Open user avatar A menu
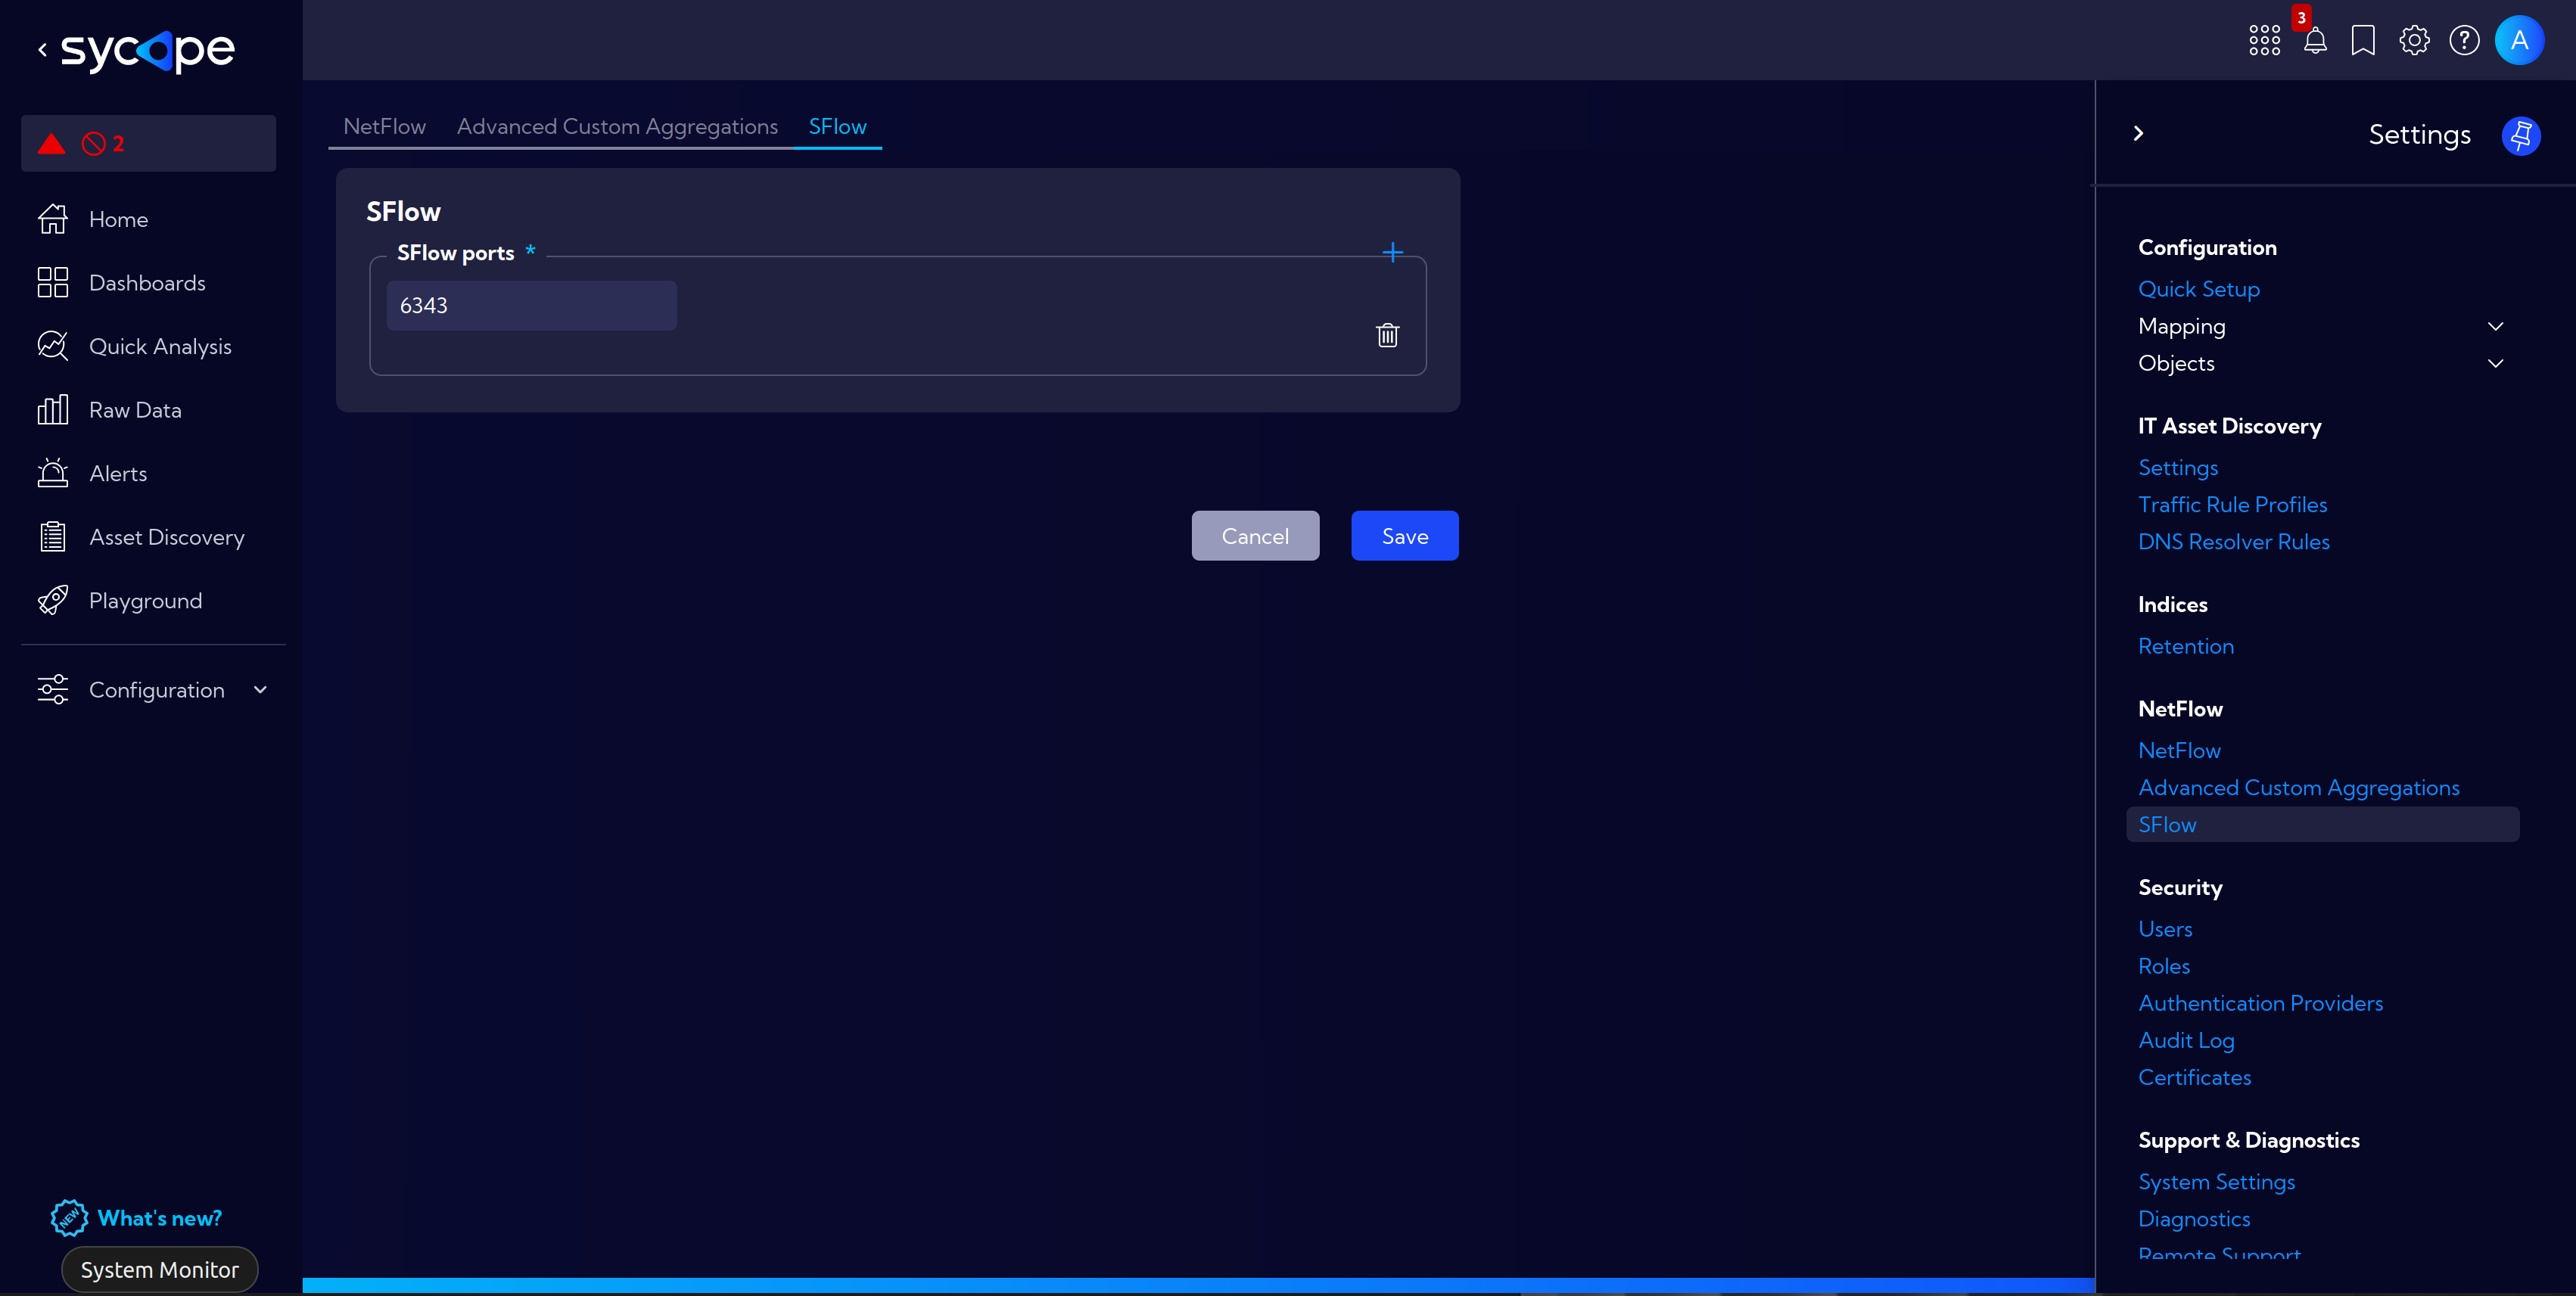Screen dimensions: 2576x1296 [x=2519, y=40]
